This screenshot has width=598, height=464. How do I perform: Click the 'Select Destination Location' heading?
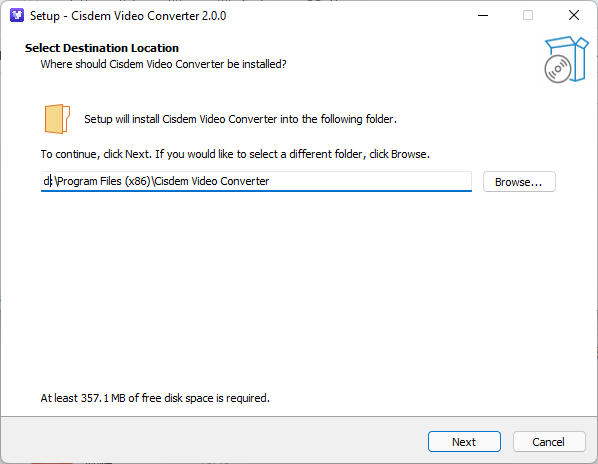tap(102, 48)
